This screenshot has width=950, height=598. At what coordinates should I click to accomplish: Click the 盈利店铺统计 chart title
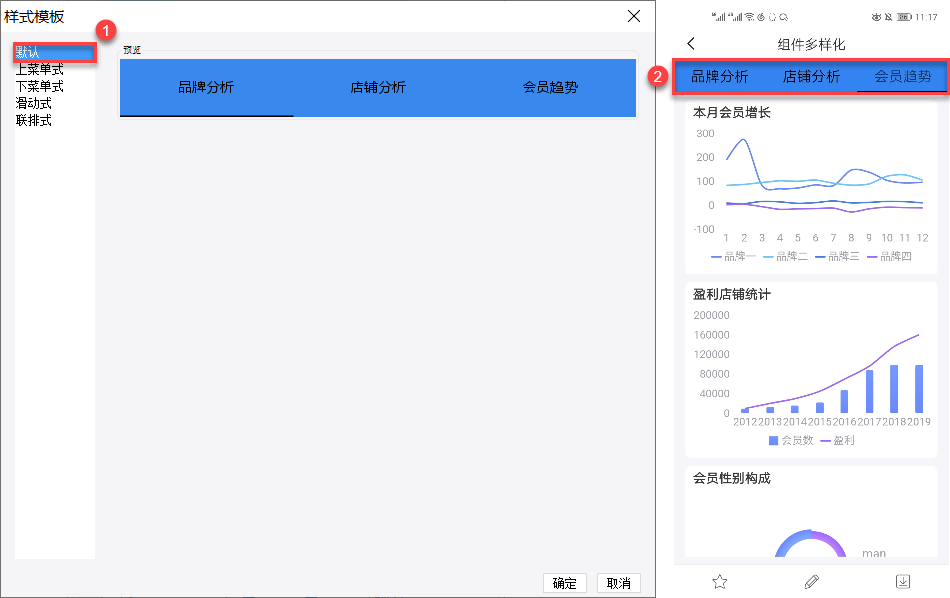731,294
